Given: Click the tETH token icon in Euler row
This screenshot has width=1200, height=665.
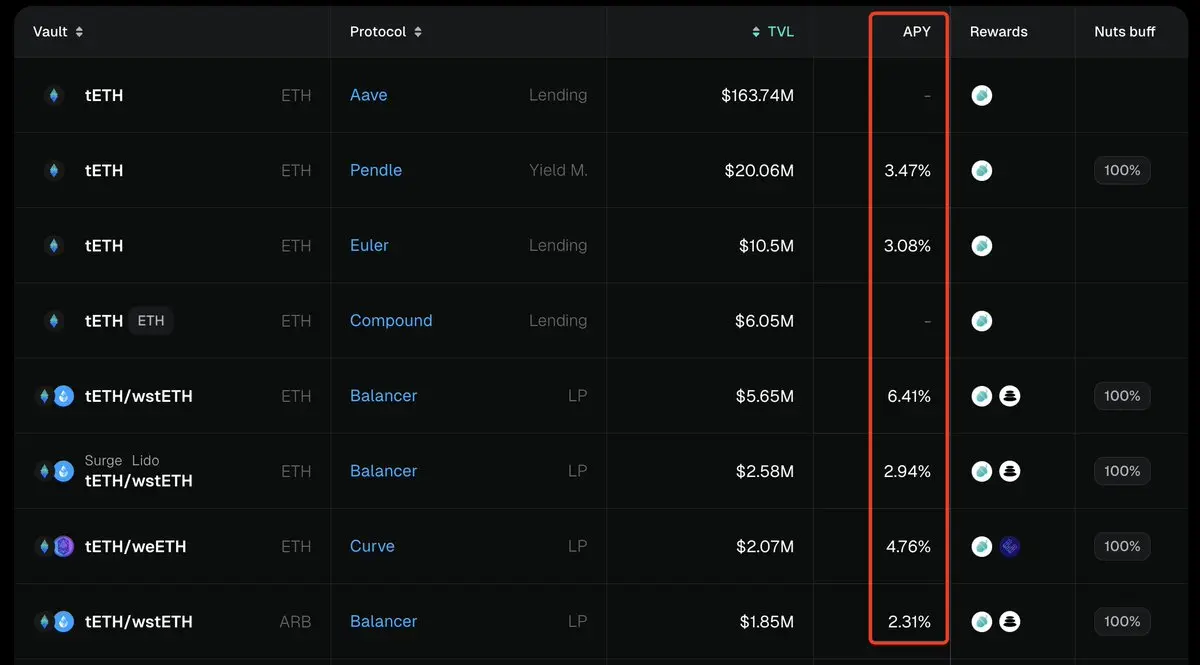Looking at the screenshot, I should pos(54,245).
